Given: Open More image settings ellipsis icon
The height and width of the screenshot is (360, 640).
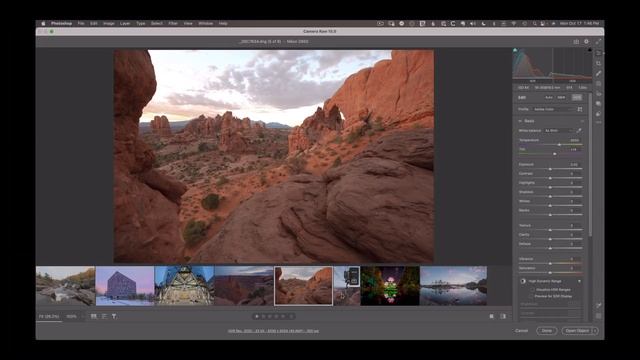Looking at the screenshot, I should 598,122.
